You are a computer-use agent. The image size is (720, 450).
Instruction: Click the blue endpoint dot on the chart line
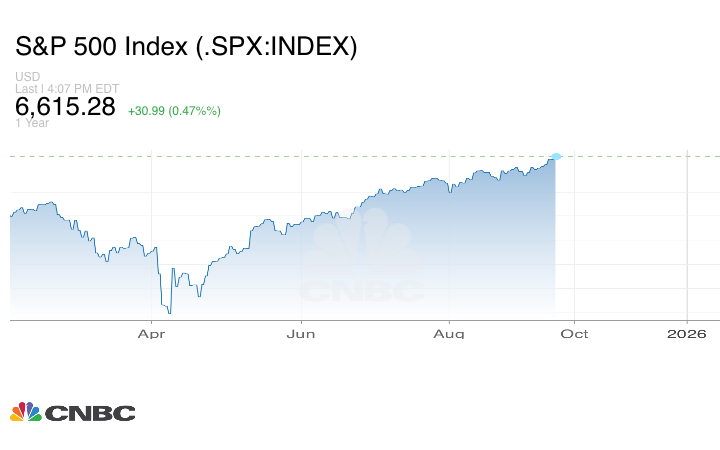556,156
